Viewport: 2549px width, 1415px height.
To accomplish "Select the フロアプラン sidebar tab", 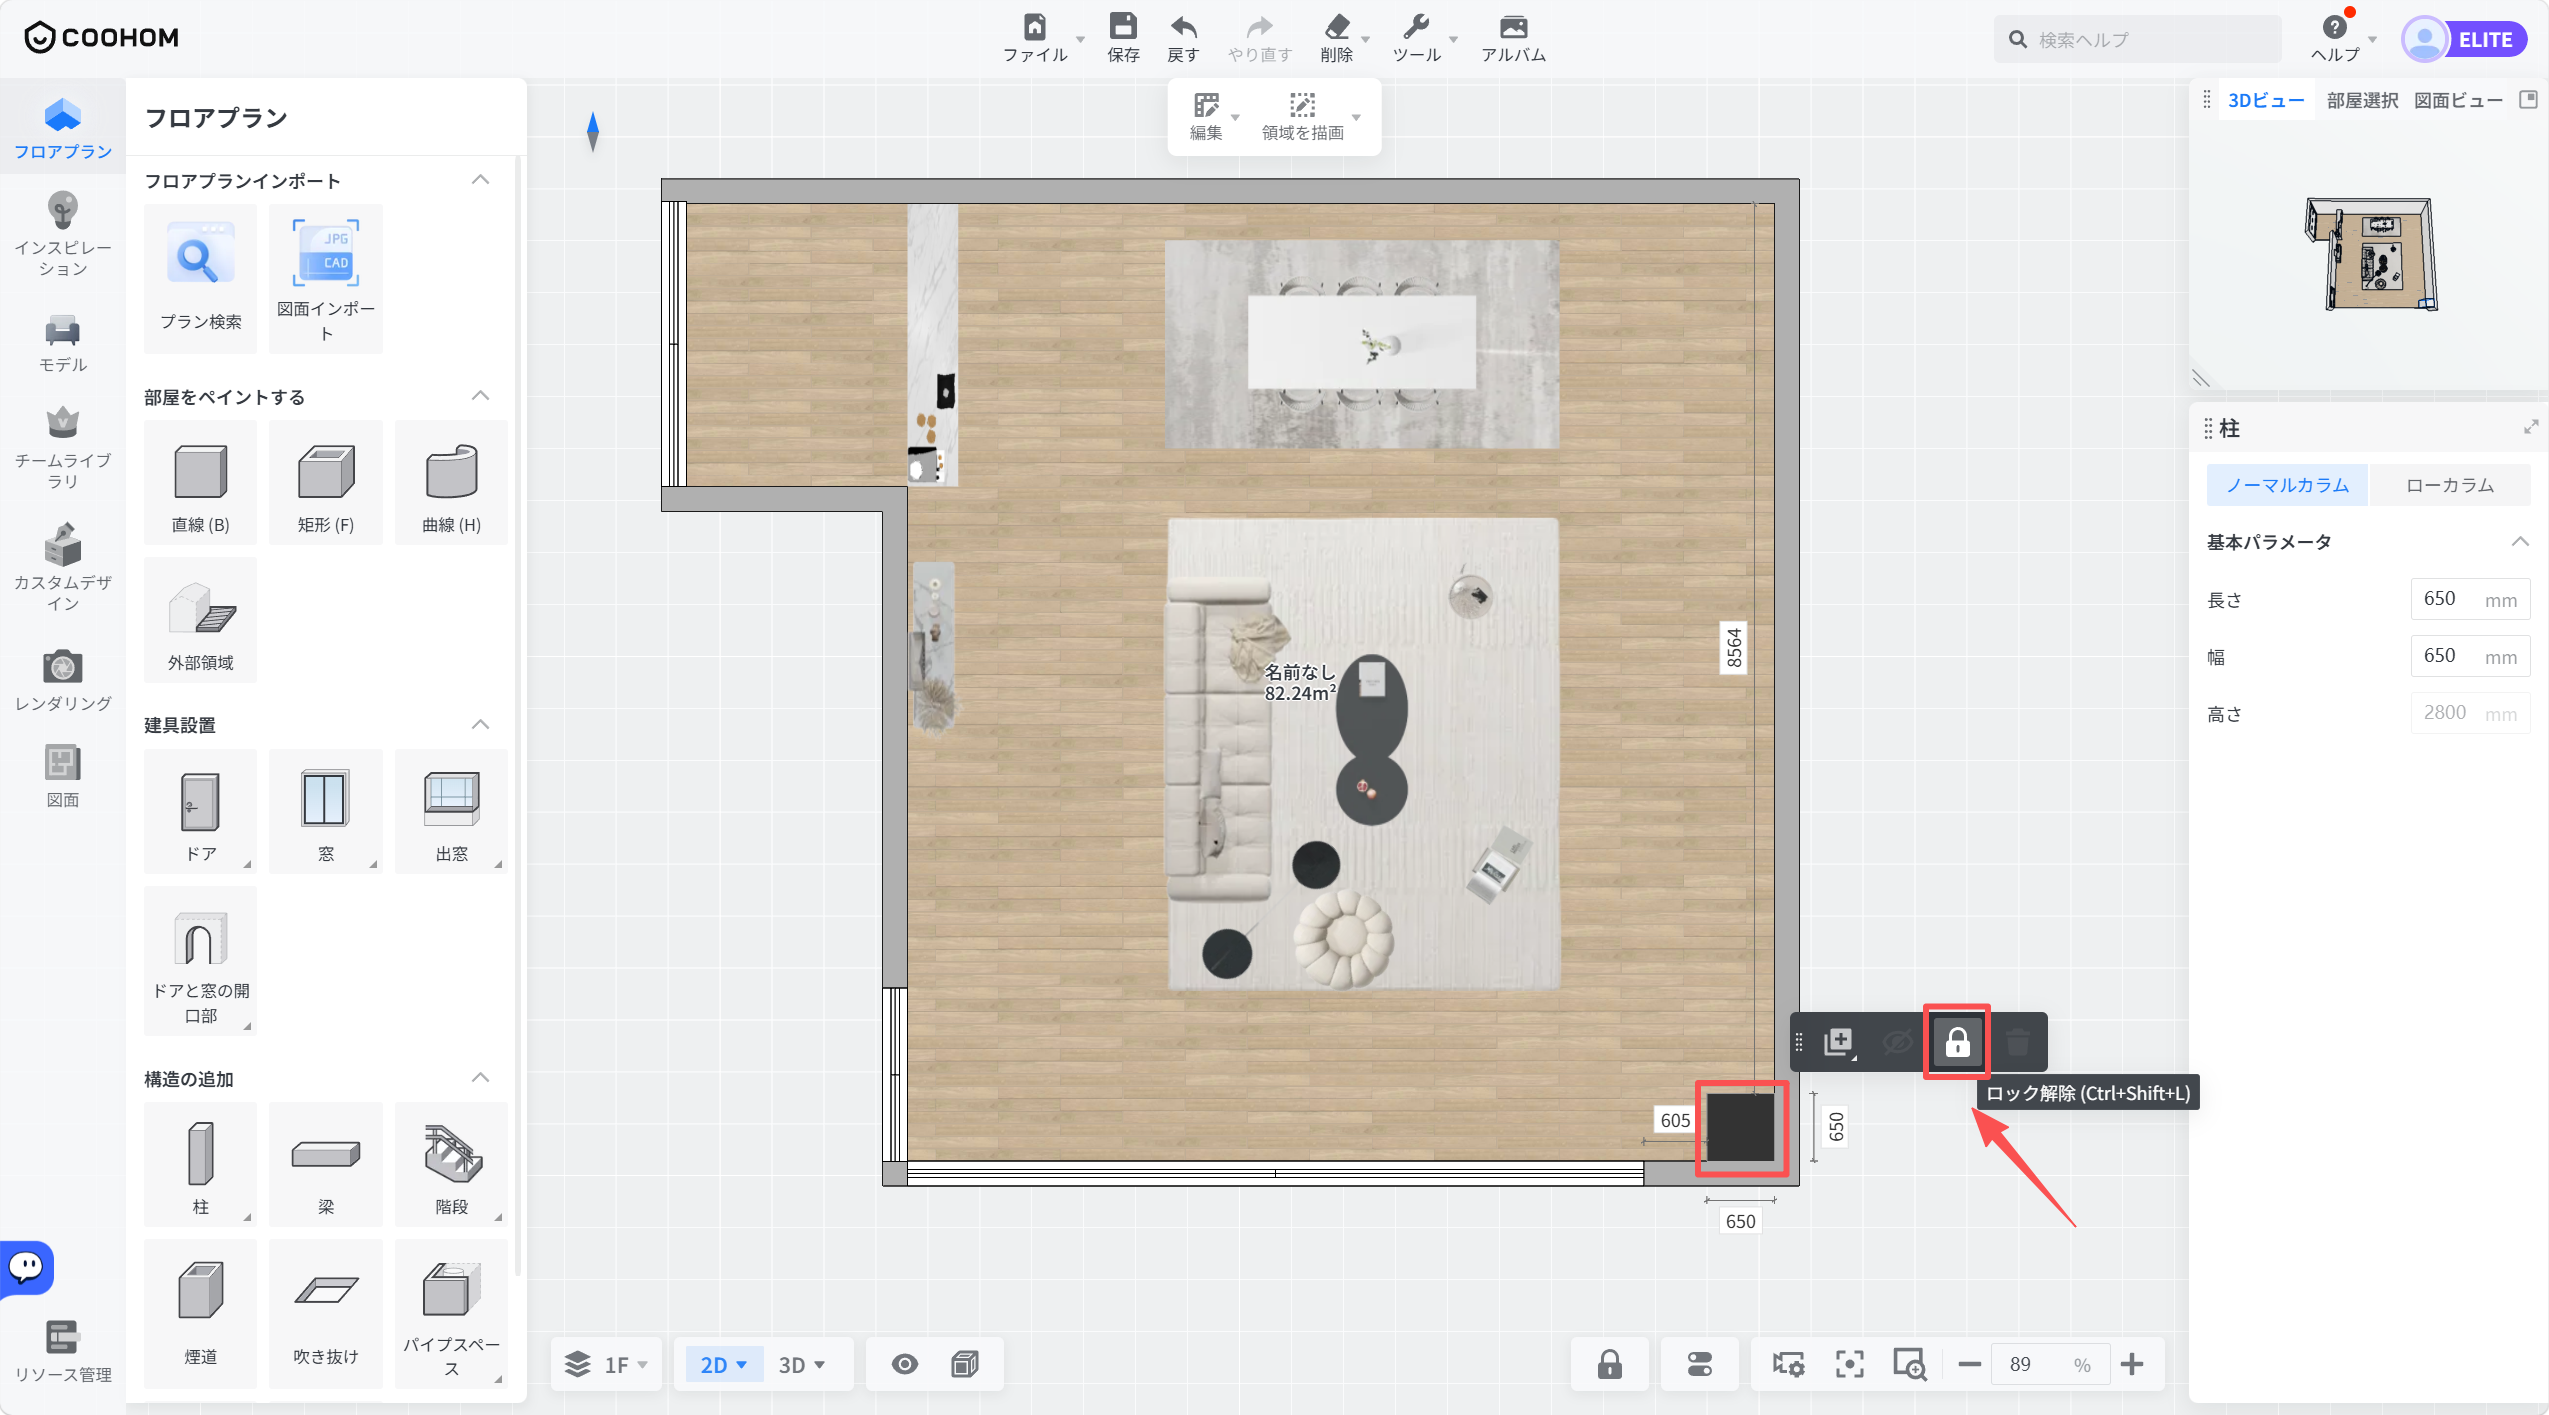I will click(x=62, y=128).
